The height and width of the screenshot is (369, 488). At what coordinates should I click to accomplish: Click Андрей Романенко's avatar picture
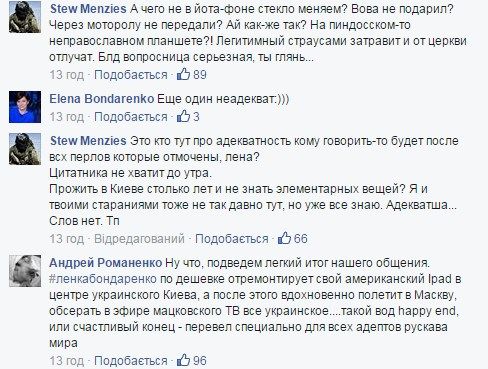click(x=25, y=271)
